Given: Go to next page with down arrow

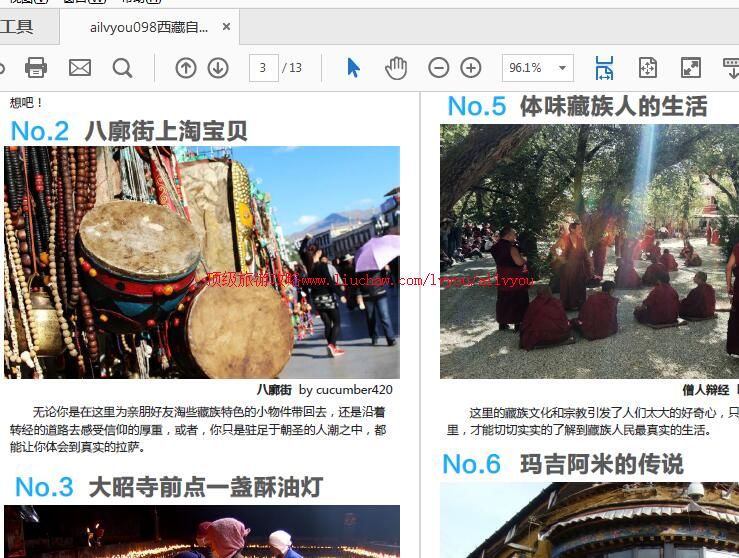Looking at the screenshot, I should point(218,68).
